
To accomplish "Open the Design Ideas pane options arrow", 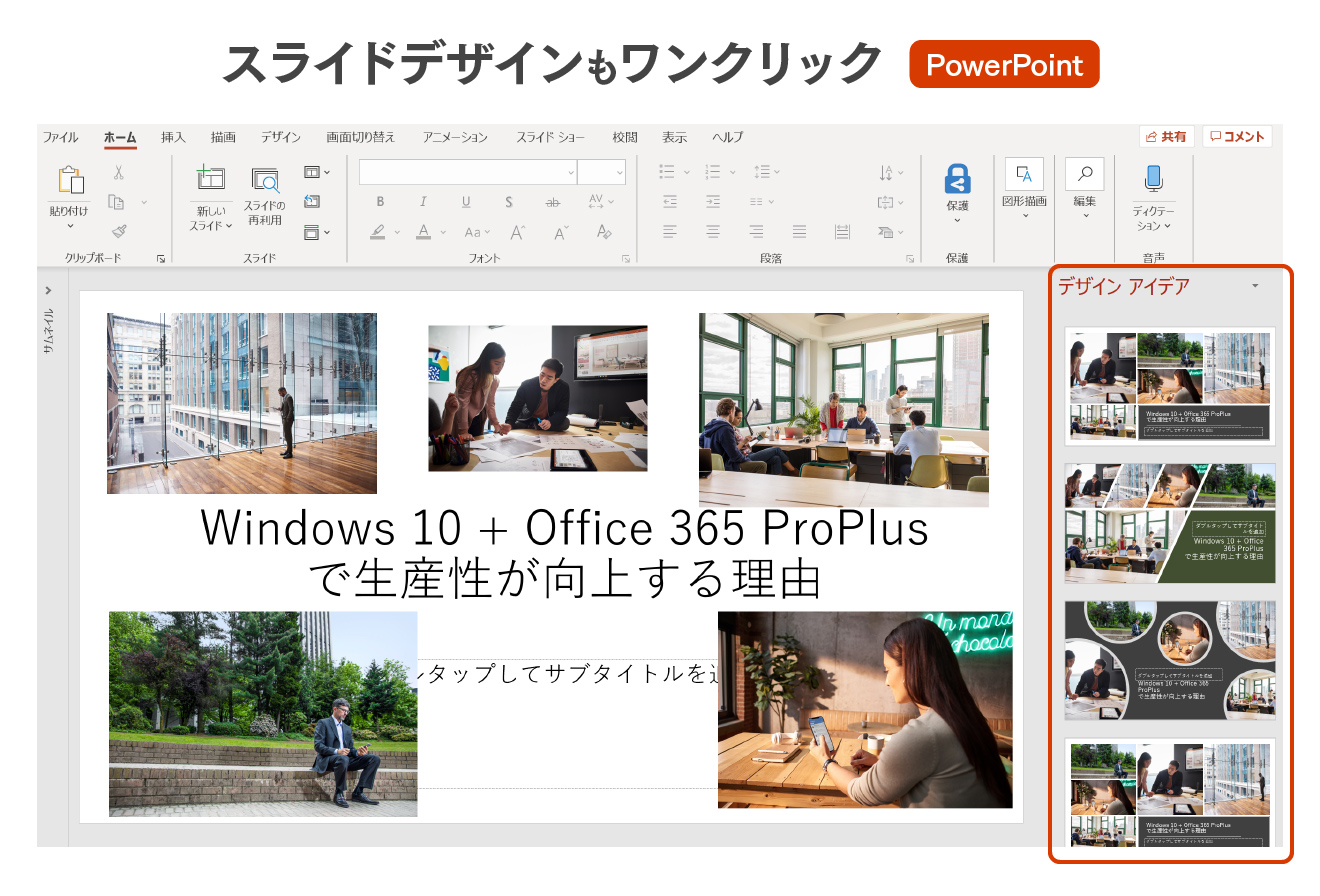I will point(1255,286).
